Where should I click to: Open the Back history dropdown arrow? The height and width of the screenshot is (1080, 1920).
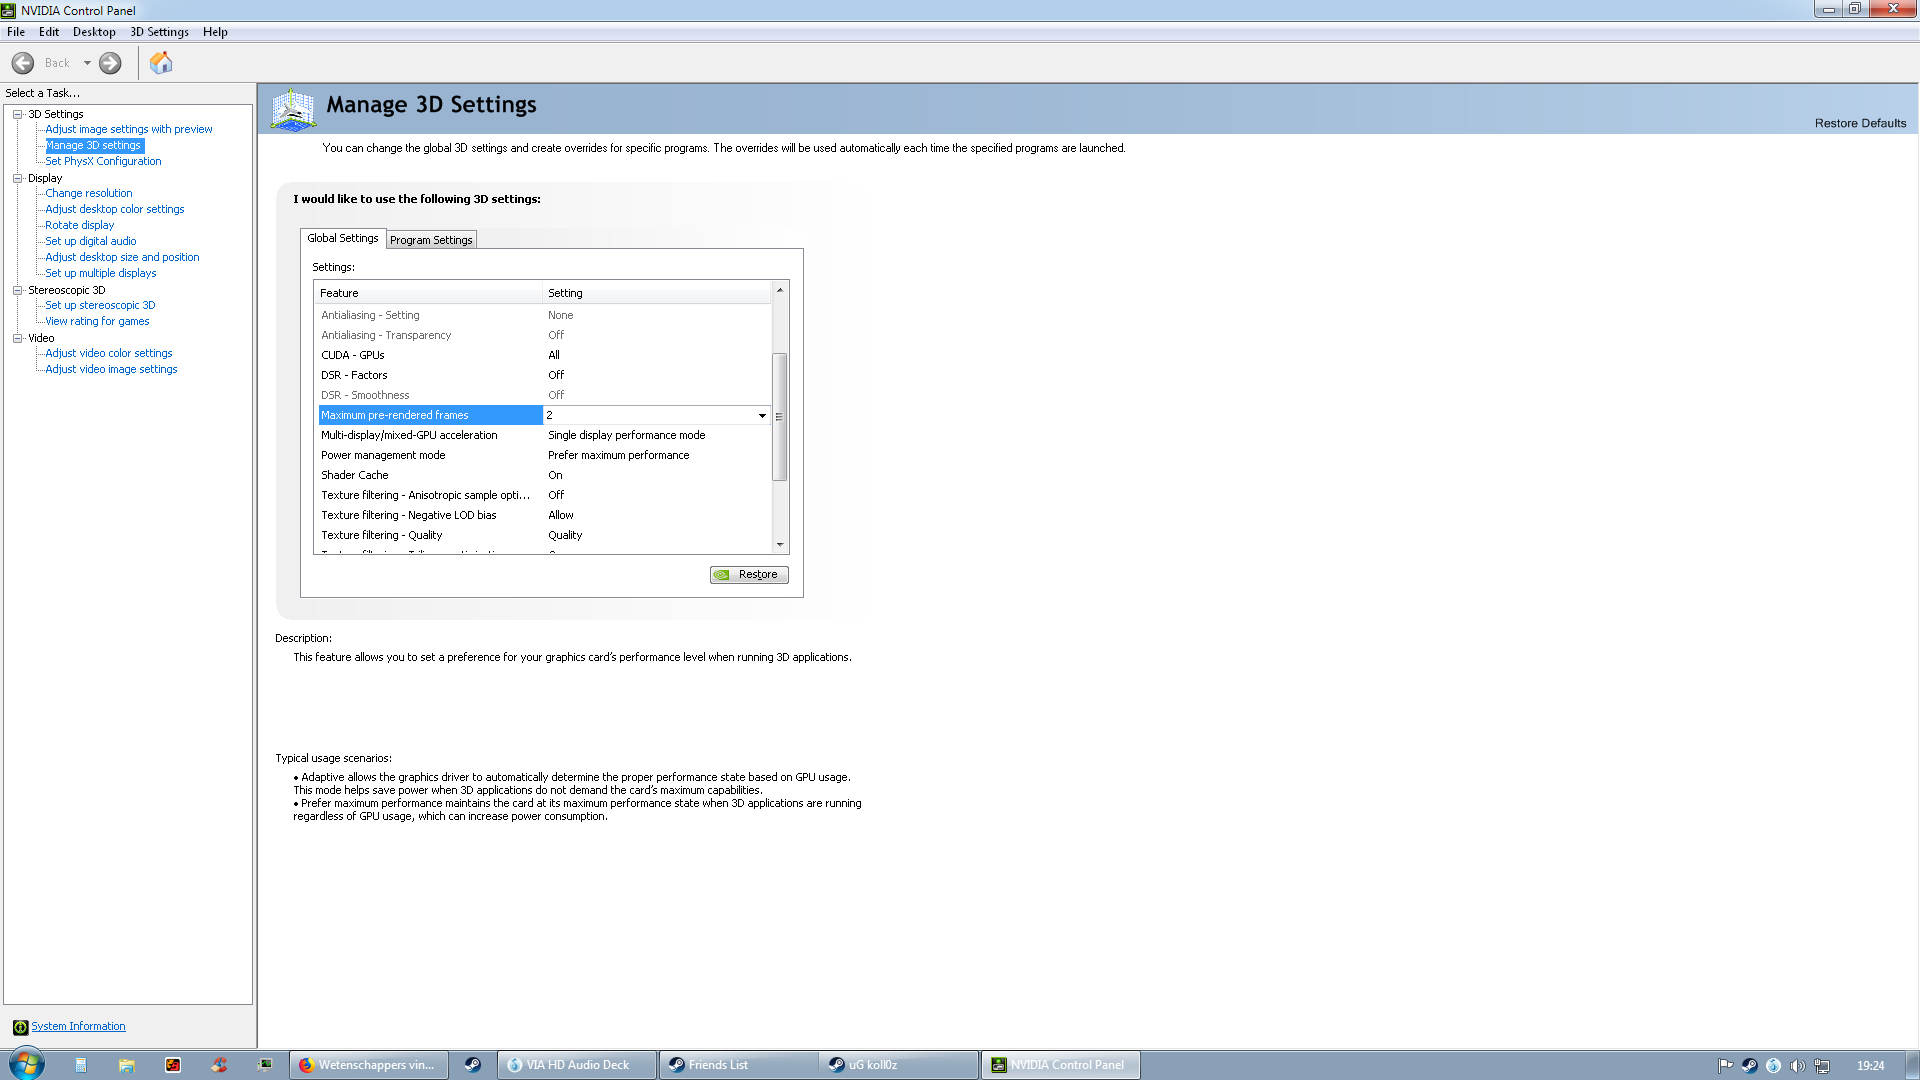[x=87, y=63]
